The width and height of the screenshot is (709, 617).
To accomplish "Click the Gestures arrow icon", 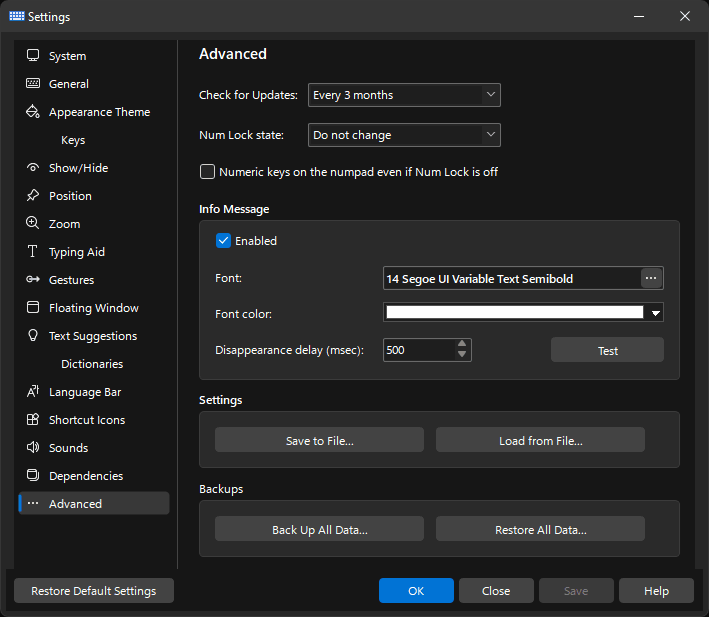I will point(33,279).
